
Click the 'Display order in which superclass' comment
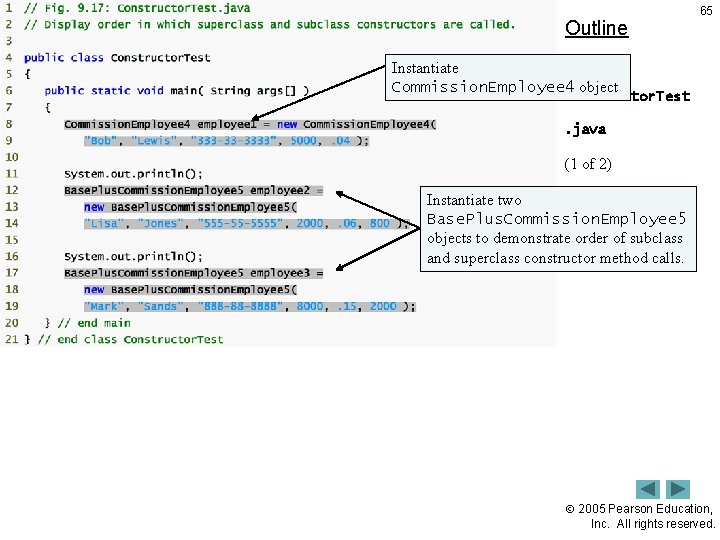269,24
